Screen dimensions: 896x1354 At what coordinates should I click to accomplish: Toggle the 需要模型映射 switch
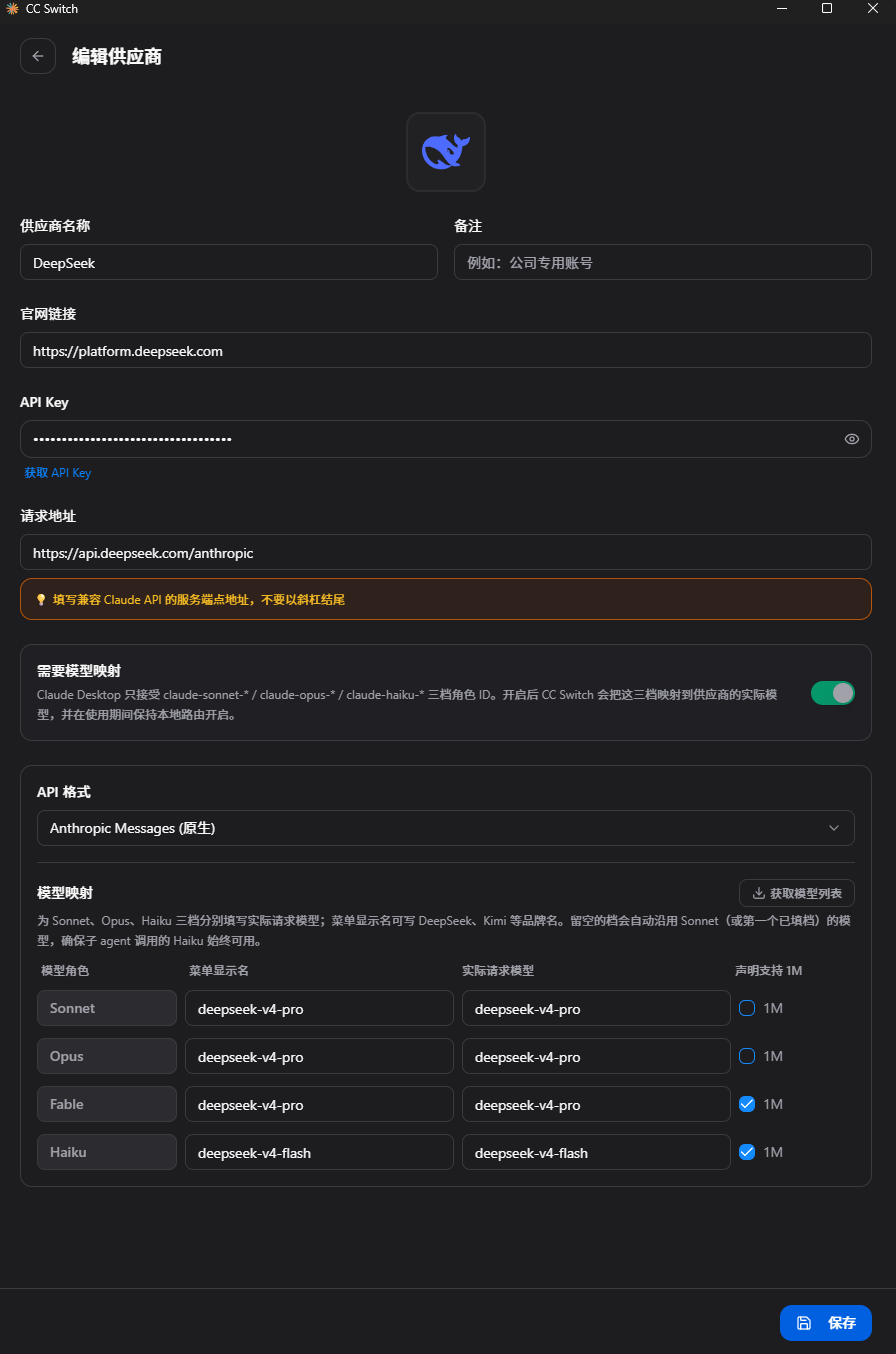tap(833, 693)
